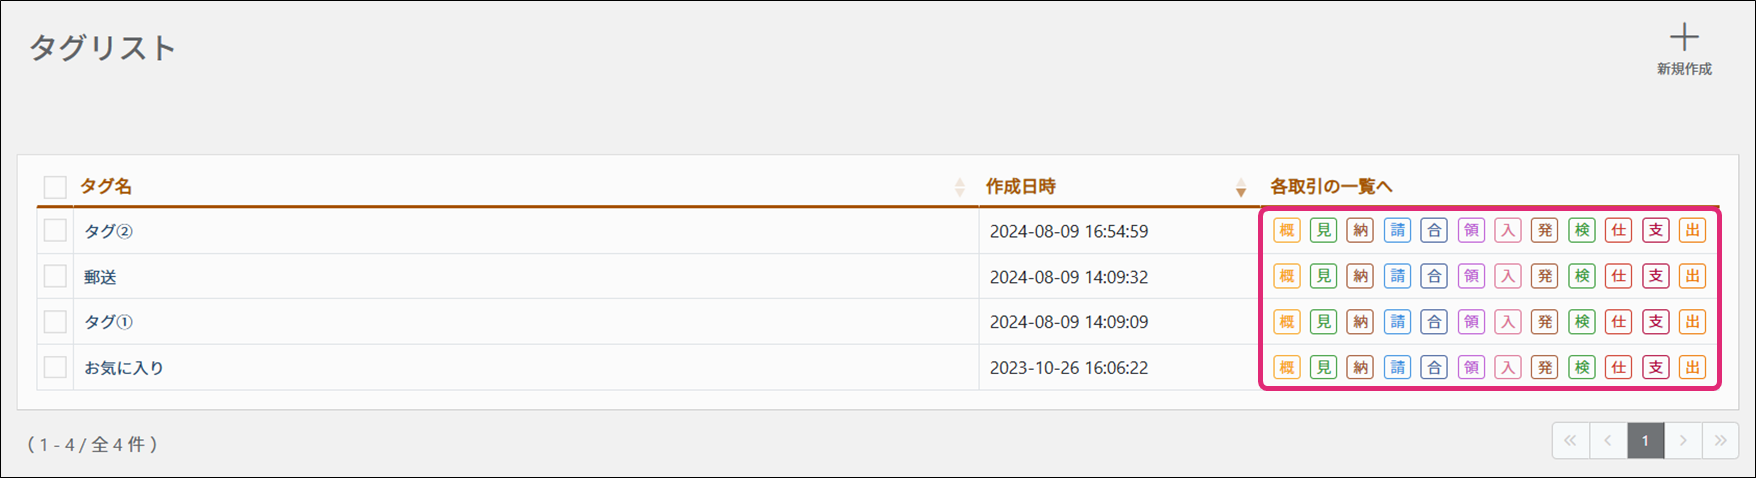Open 発 icon in タグ① row

tap(1545, 322)
